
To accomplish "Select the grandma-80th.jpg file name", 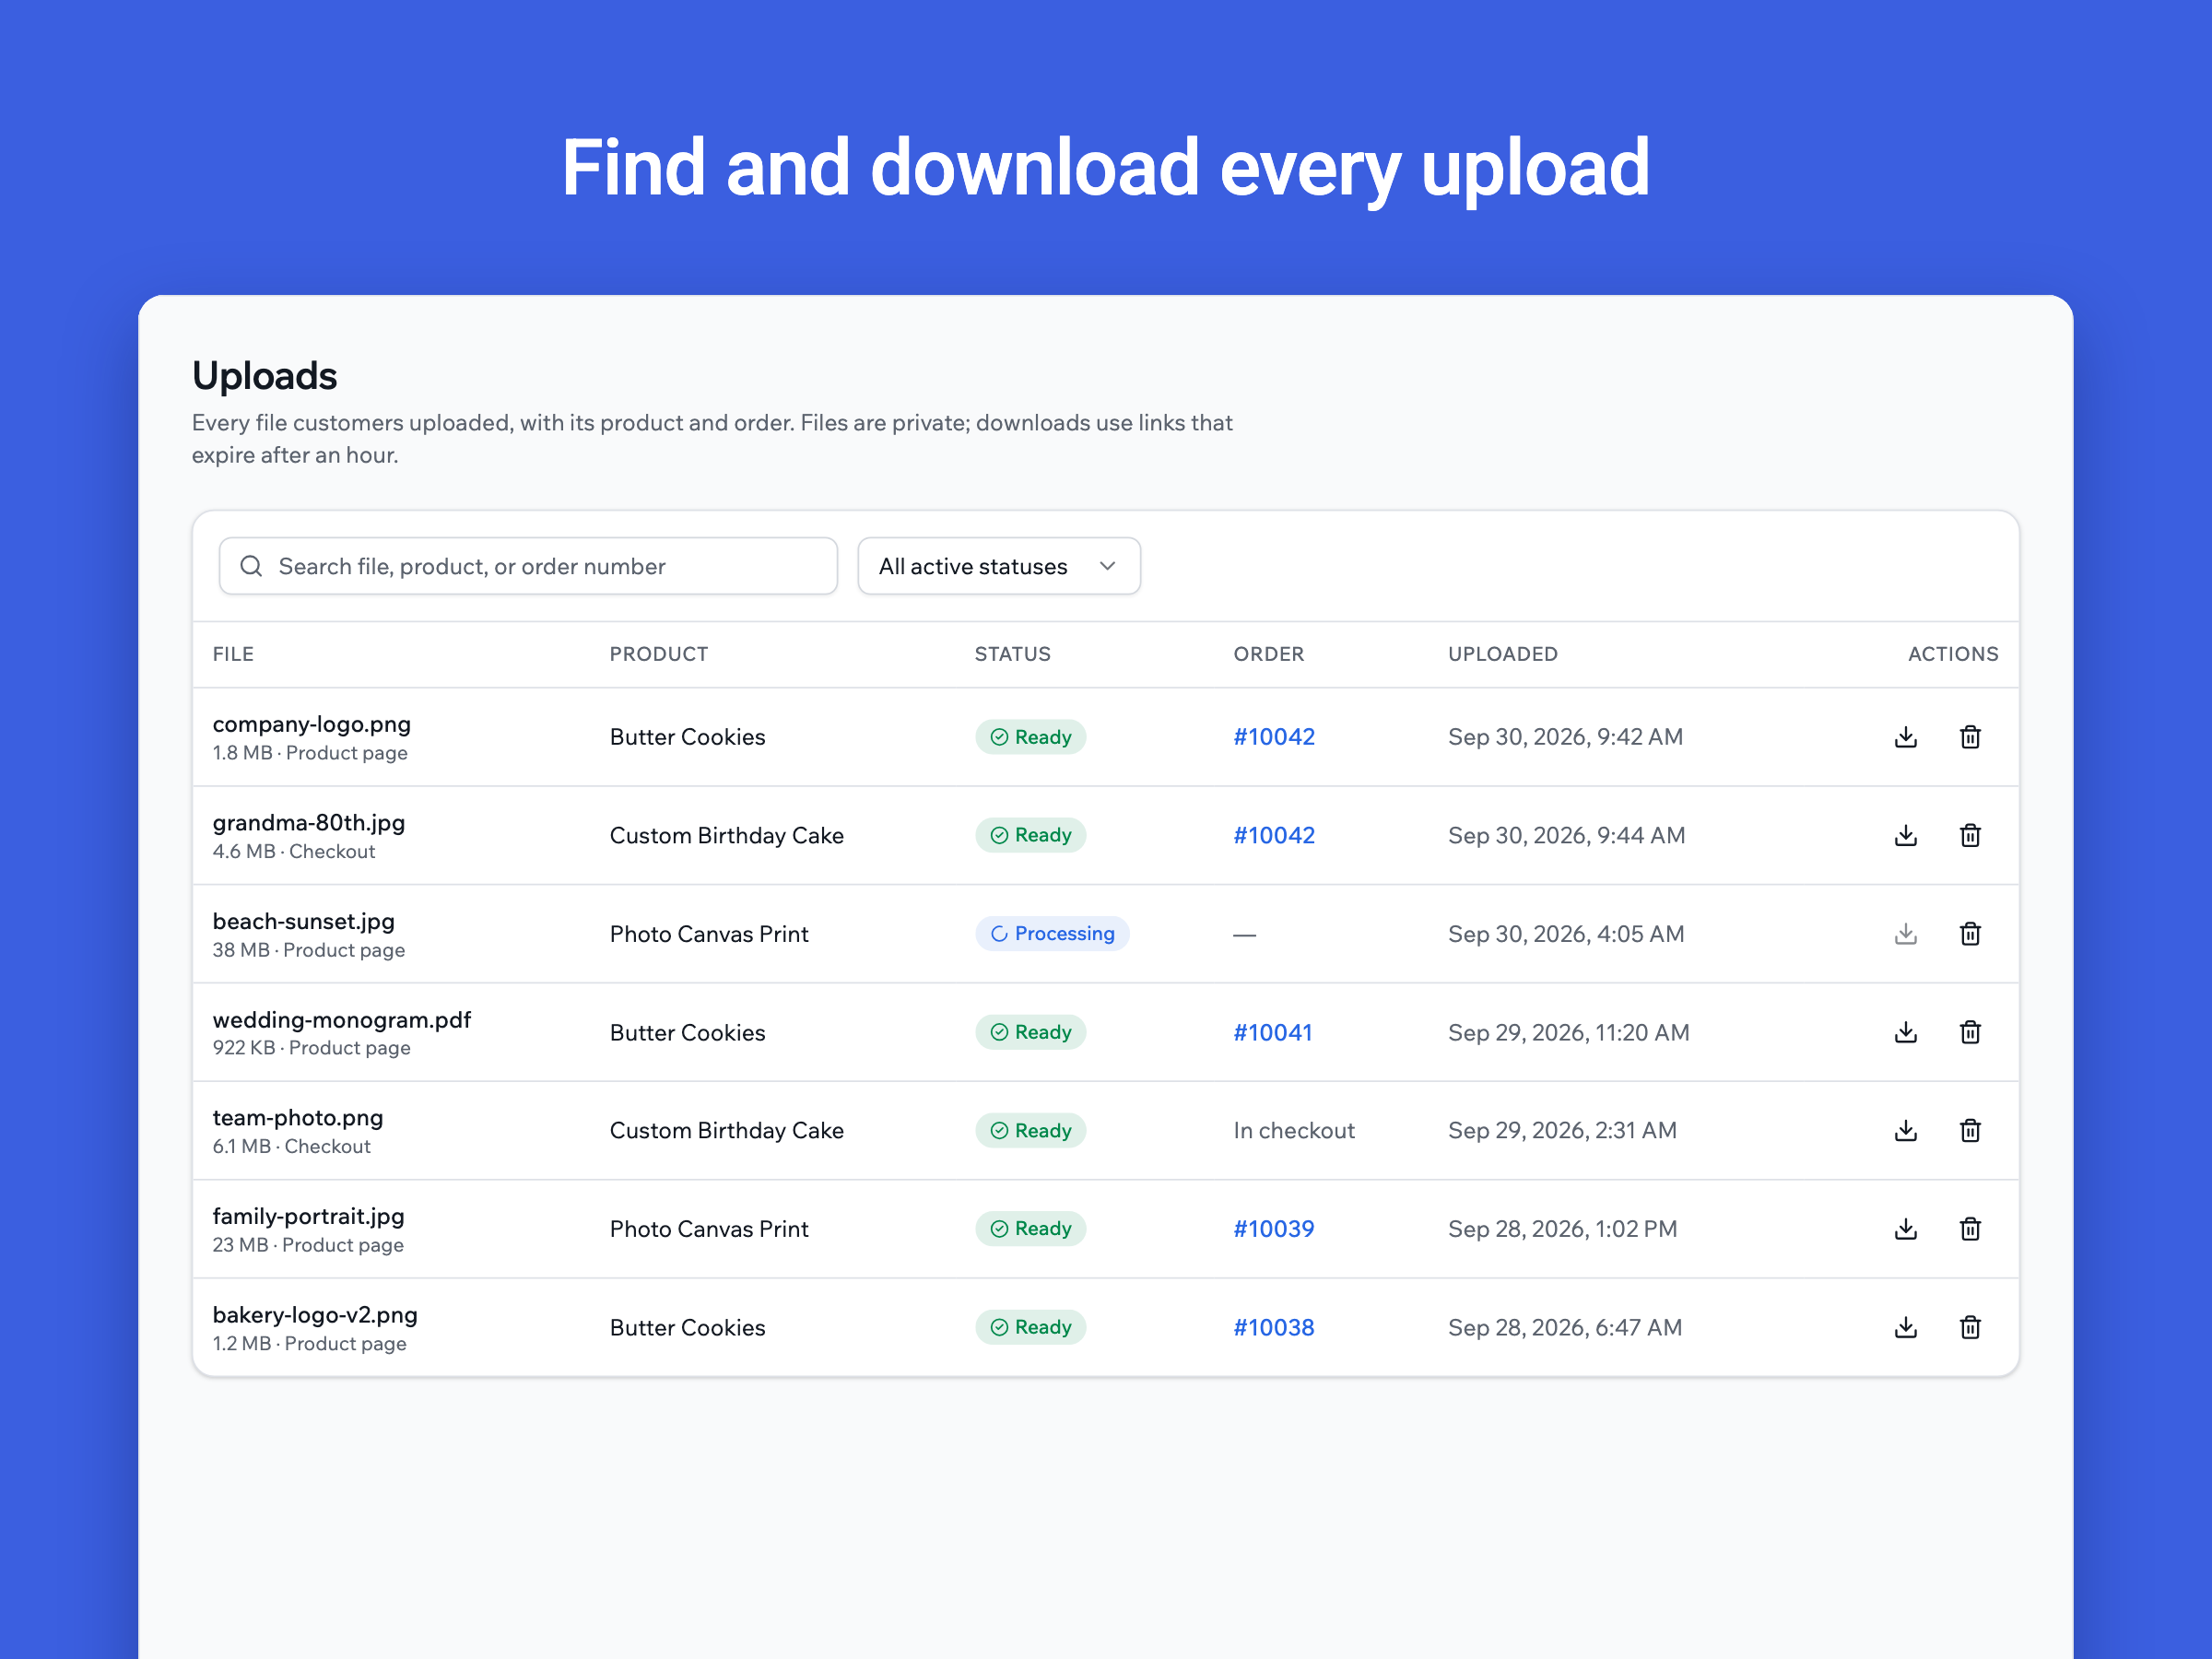I will [308, 823].
